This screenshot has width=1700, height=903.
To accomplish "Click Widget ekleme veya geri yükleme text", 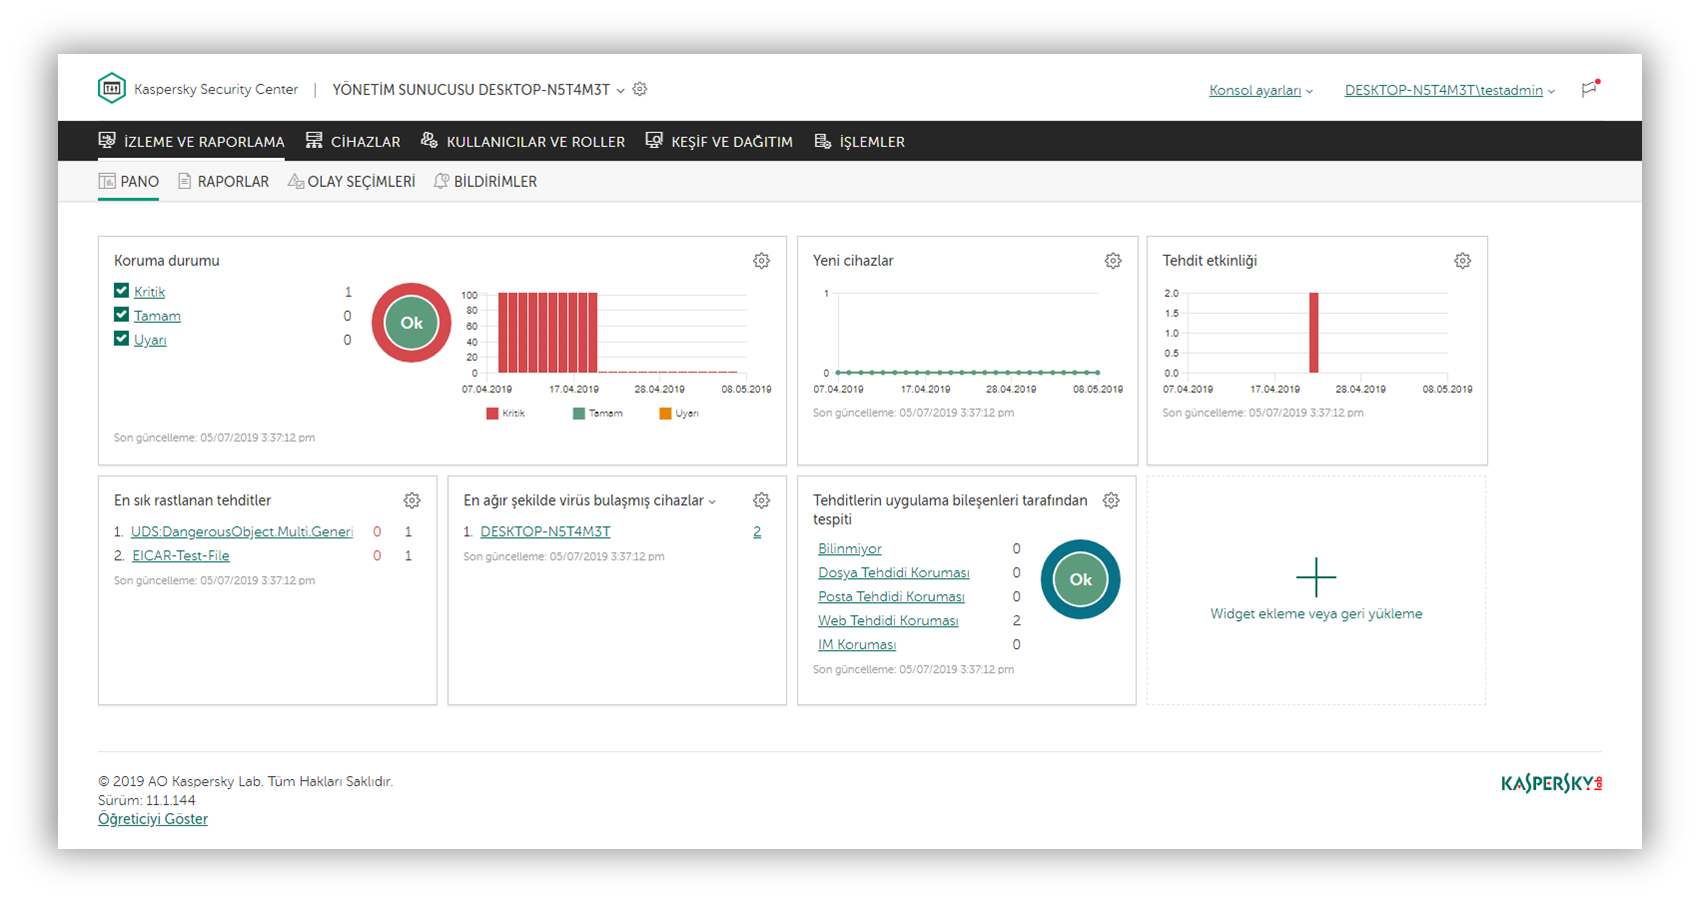I will (x=1316, y=614).
